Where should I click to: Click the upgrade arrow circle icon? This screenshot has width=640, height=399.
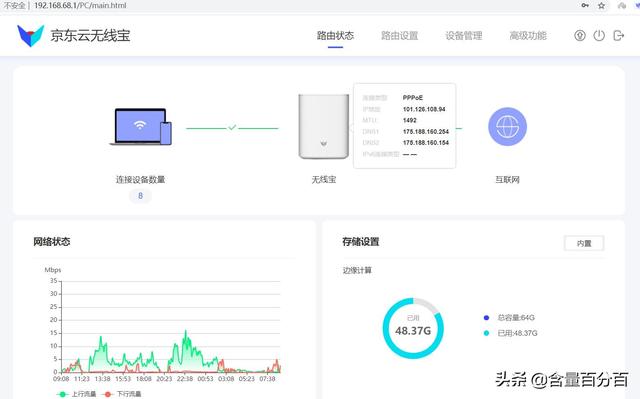coord(580,35)
